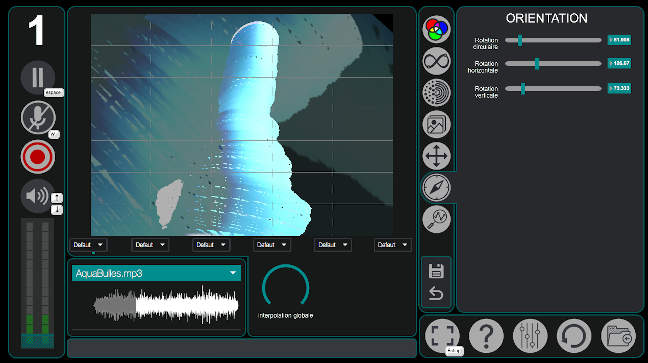Open the AquaBulles.mp3 track dropdown

tap(156, 273)
